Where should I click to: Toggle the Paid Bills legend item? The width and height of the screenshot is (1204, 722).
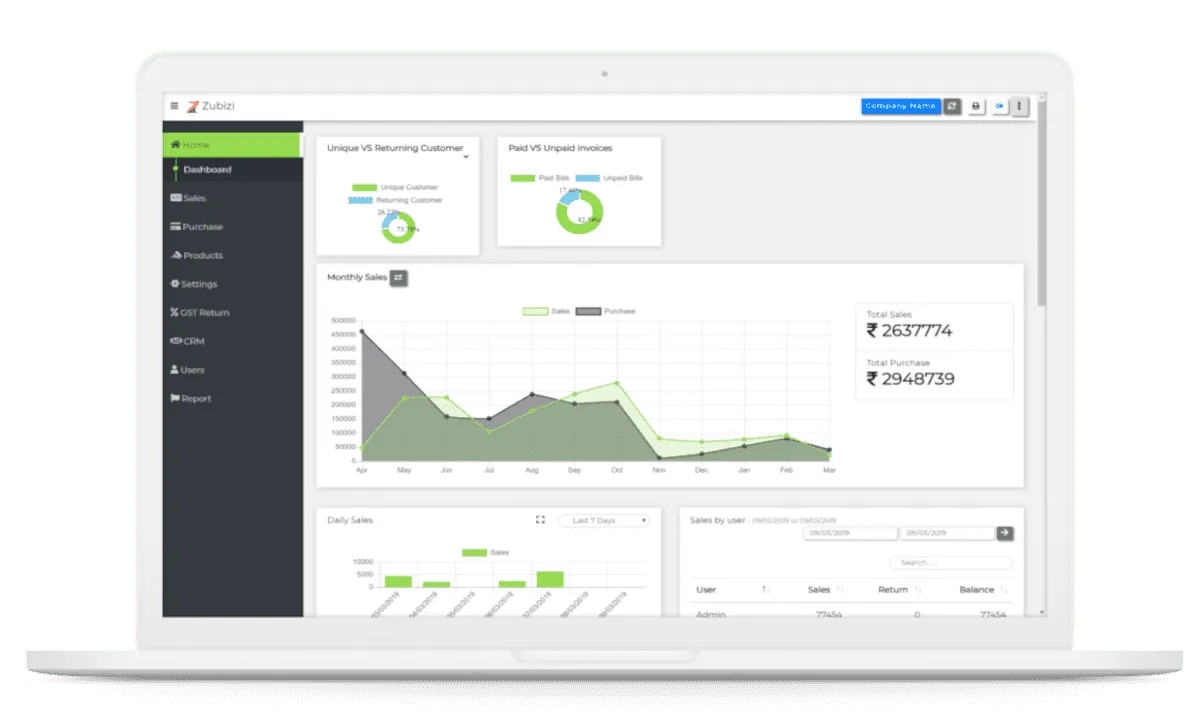[541, 178]
